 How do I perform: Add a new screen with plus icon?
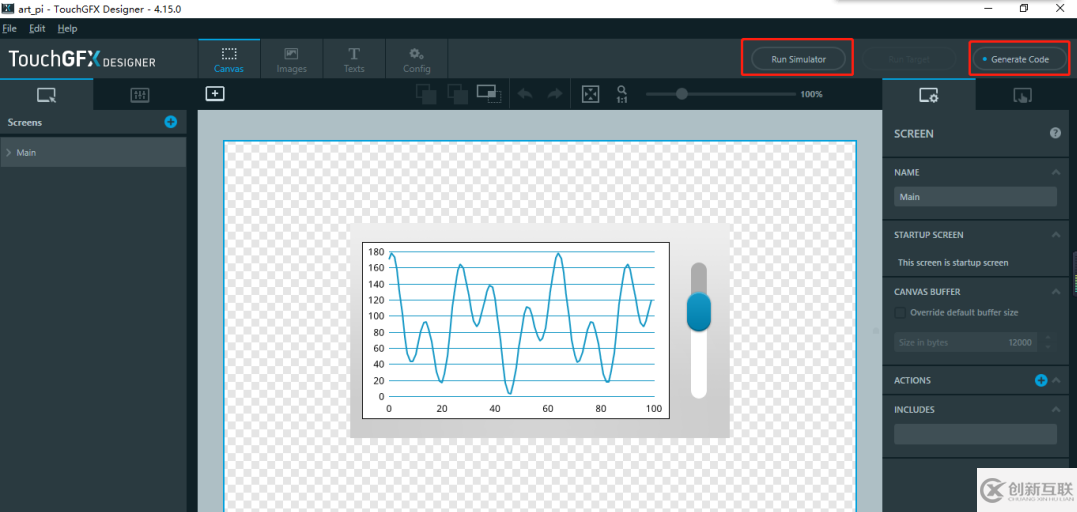170,122
